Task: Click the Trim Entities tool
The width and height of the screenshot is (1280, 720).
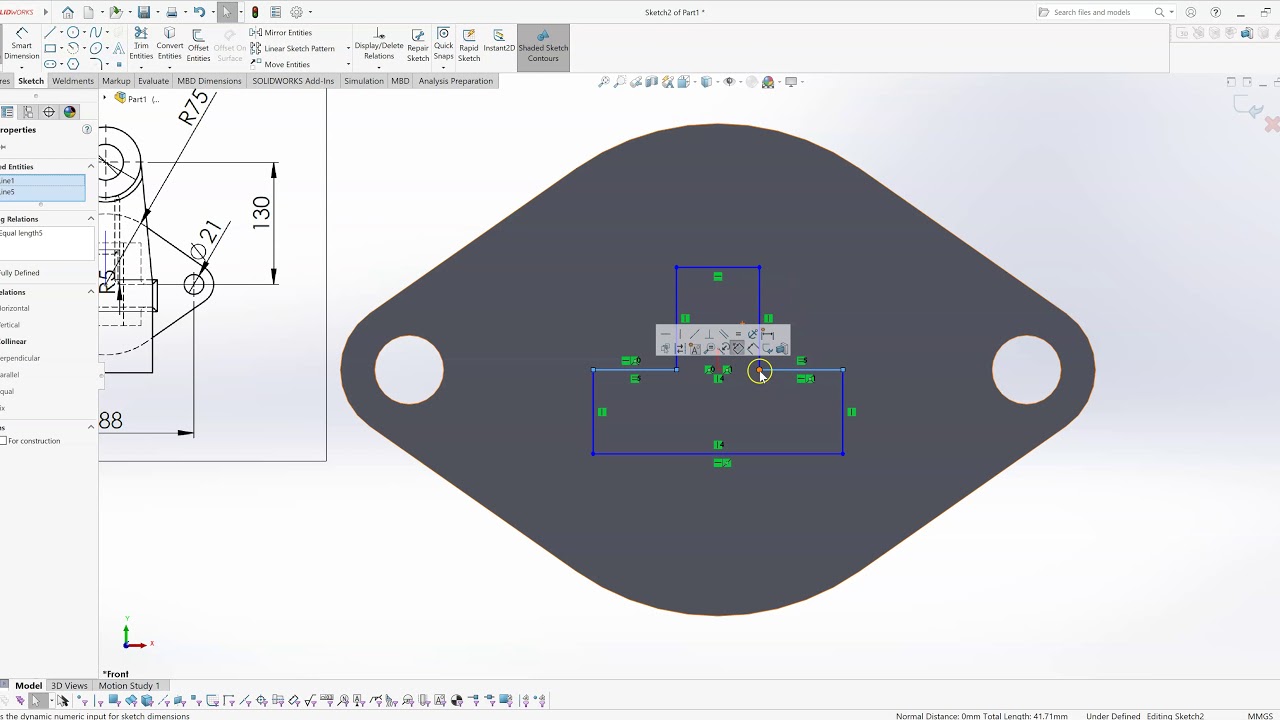Action: point(141,45)
